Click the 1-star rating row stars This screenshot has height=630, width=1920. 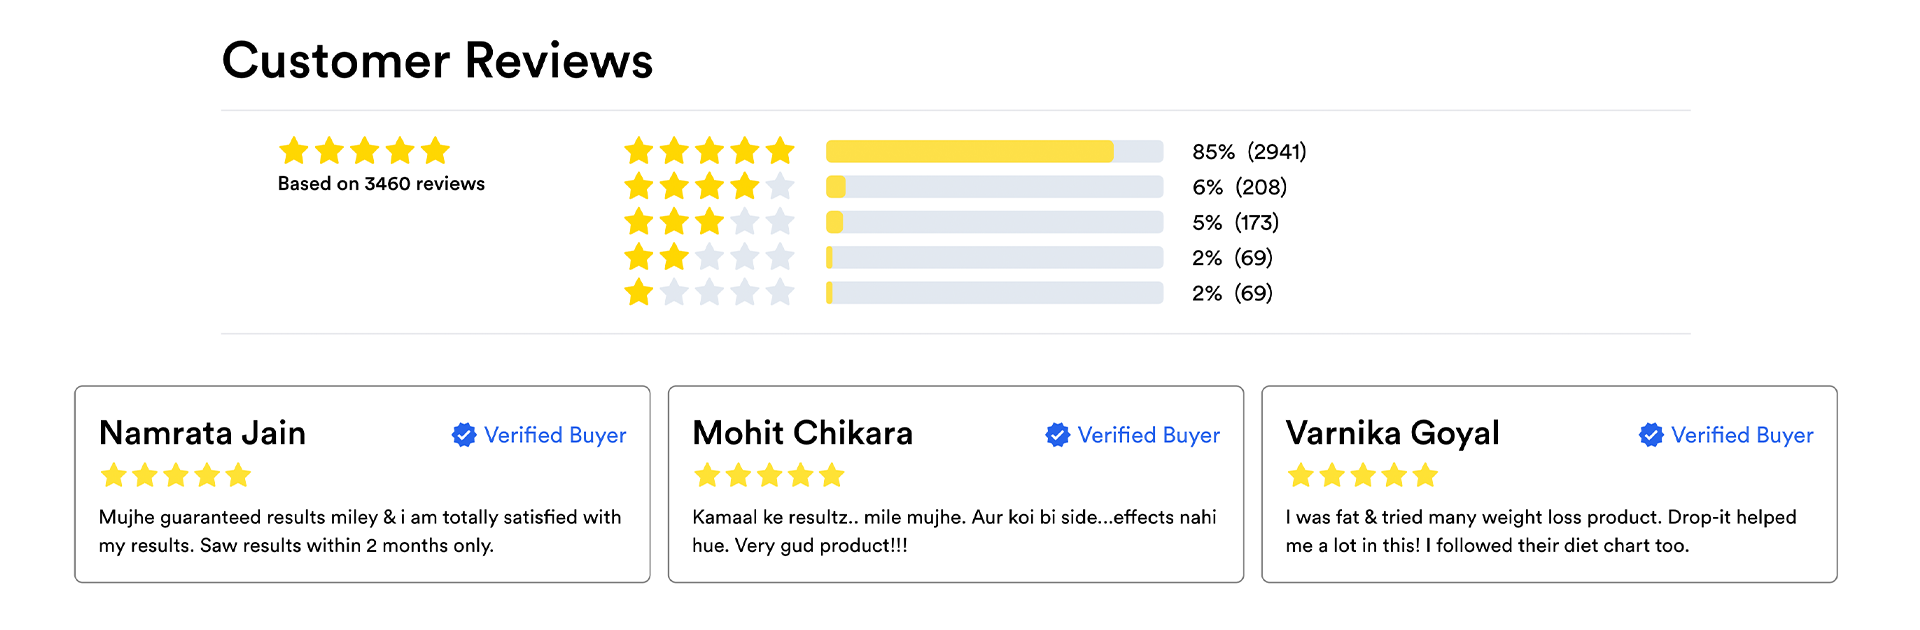tap(709, 293)
